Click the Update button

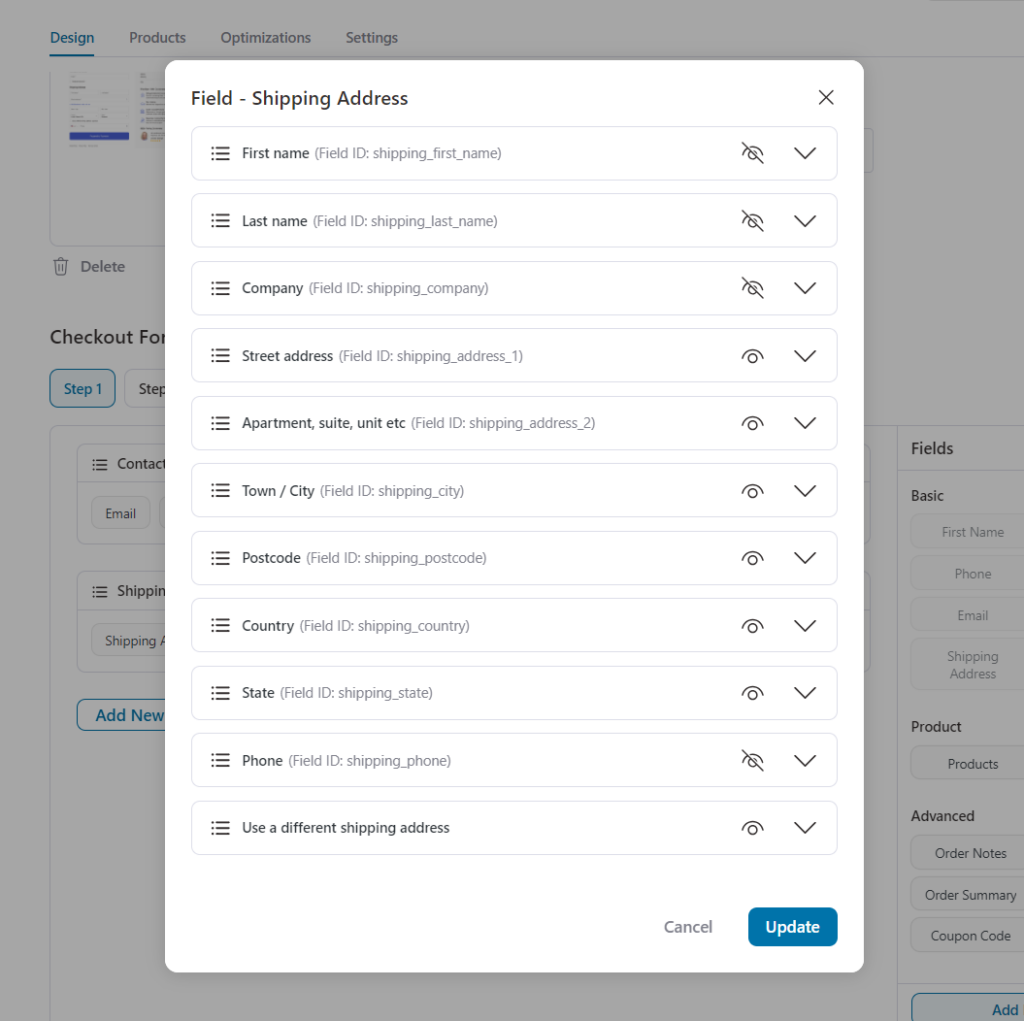tap(792, 926)
